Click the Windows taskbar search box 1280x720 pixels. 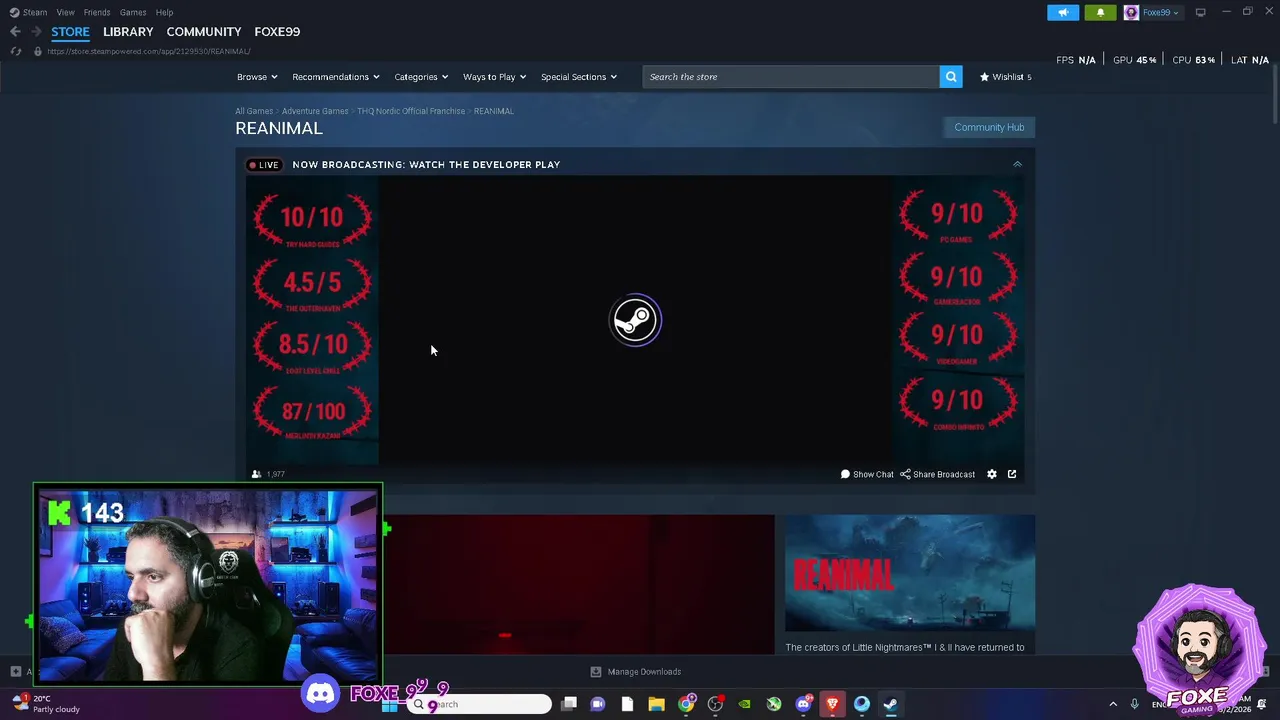coord(480,704)
